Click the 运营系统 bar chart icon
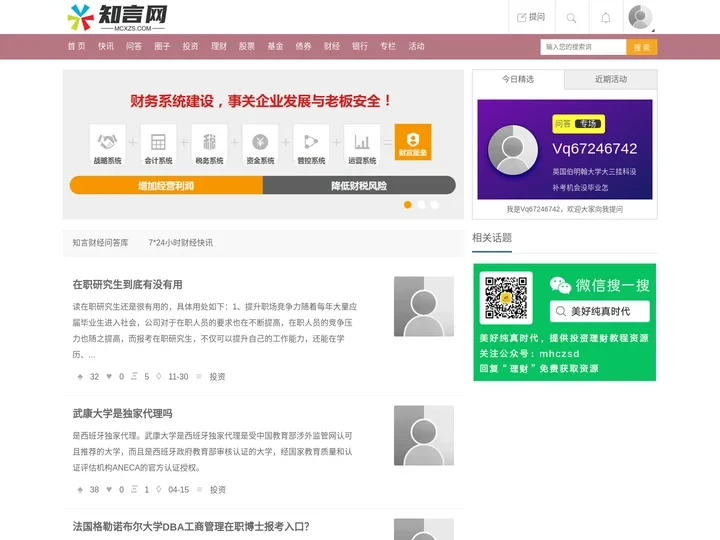This screenshot has height=540, width=720. coord(362,141)
